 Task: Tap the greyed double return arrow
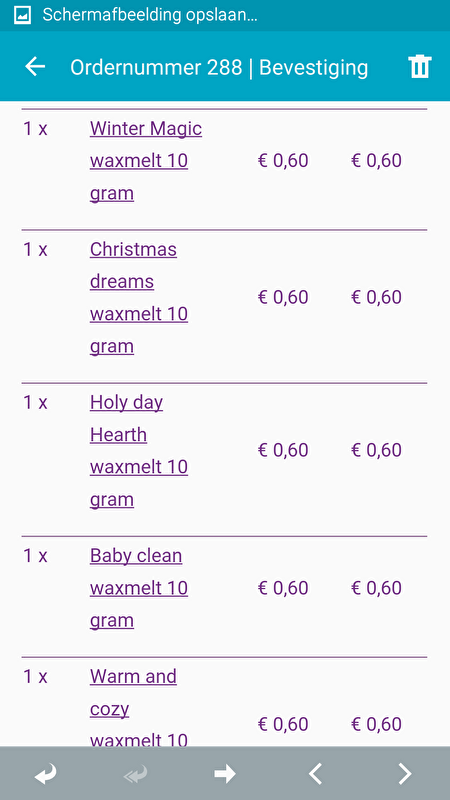(x=135, y=774)
